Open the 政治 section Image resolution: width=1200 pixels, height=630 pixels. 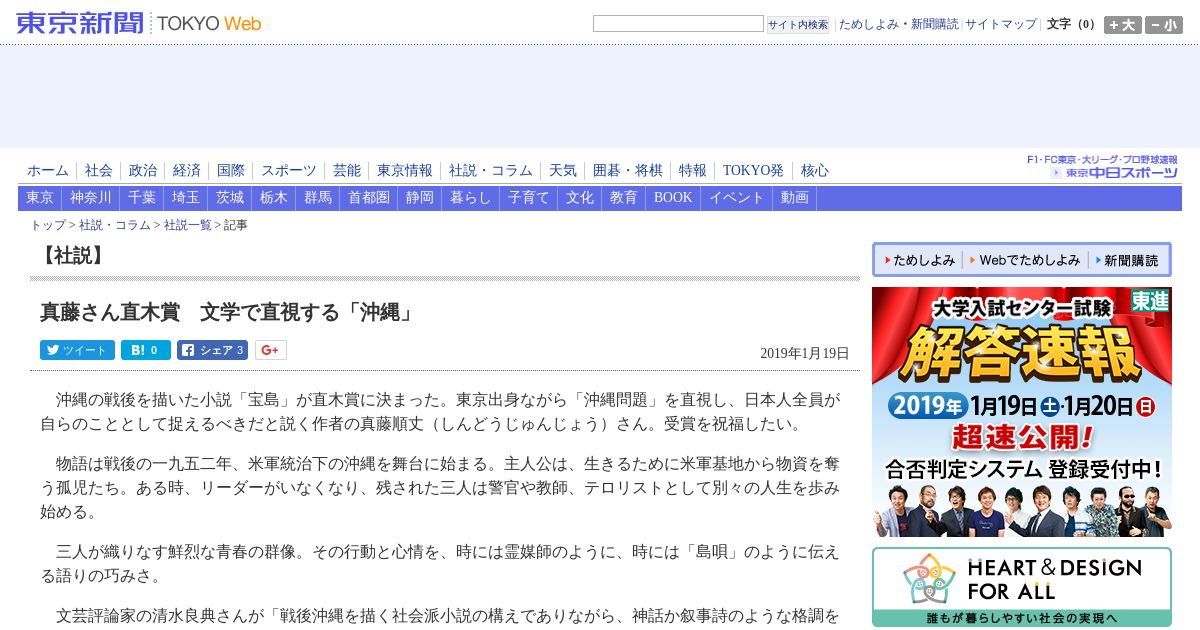tap(143, 170)
